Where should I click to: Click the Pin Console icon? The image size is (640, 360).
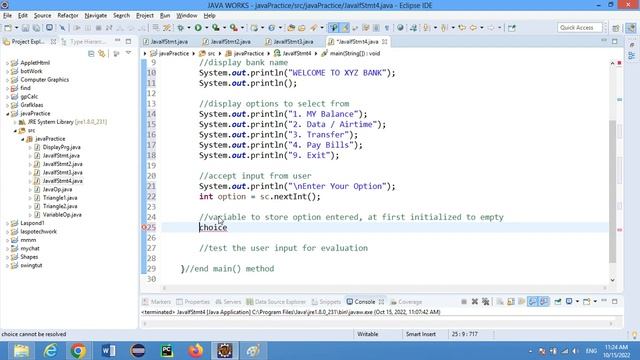coord(558,302)
